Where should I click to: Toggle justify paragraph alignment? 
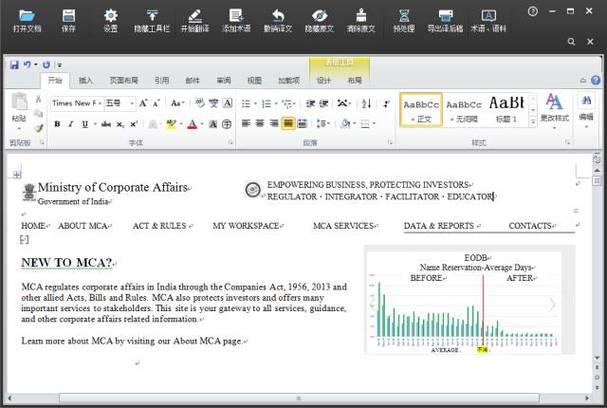288,123
